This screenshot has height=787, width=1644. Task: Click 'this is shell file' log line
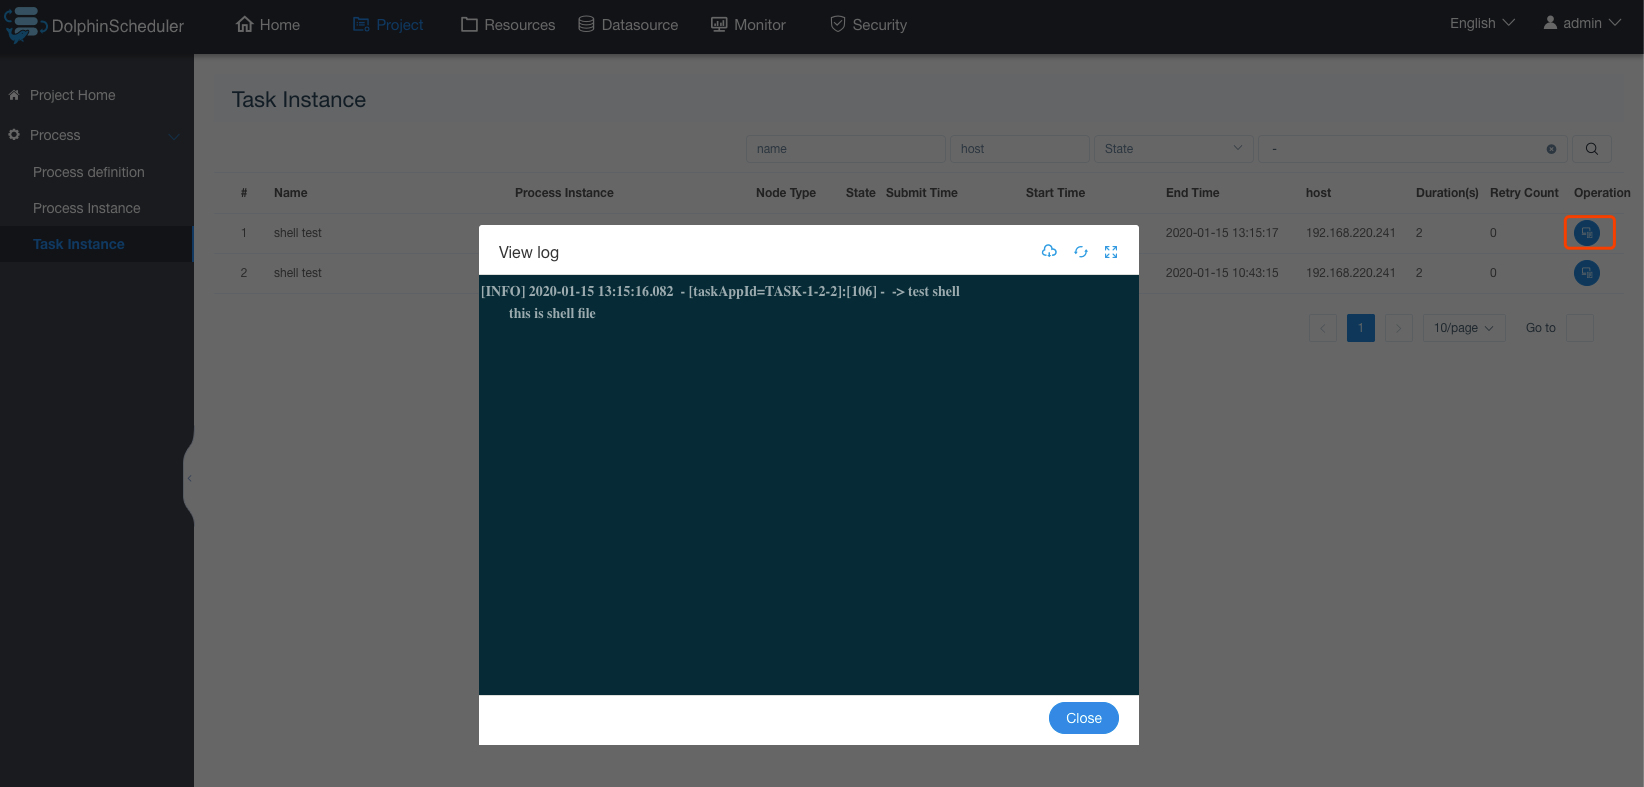(x=552, y=313)
